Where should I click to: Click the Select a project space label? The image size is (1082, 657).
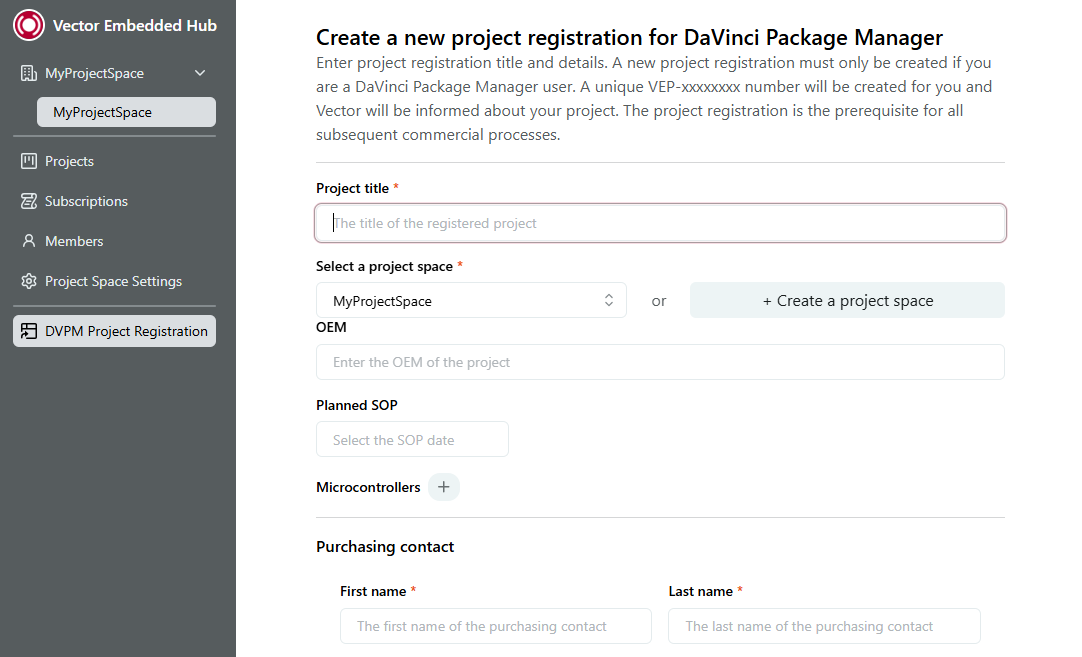click(384, 266)
